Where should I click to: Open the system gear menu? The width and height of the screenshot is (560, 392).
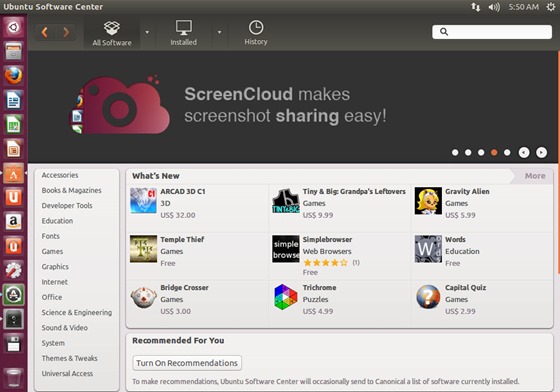tap(551, 7)
